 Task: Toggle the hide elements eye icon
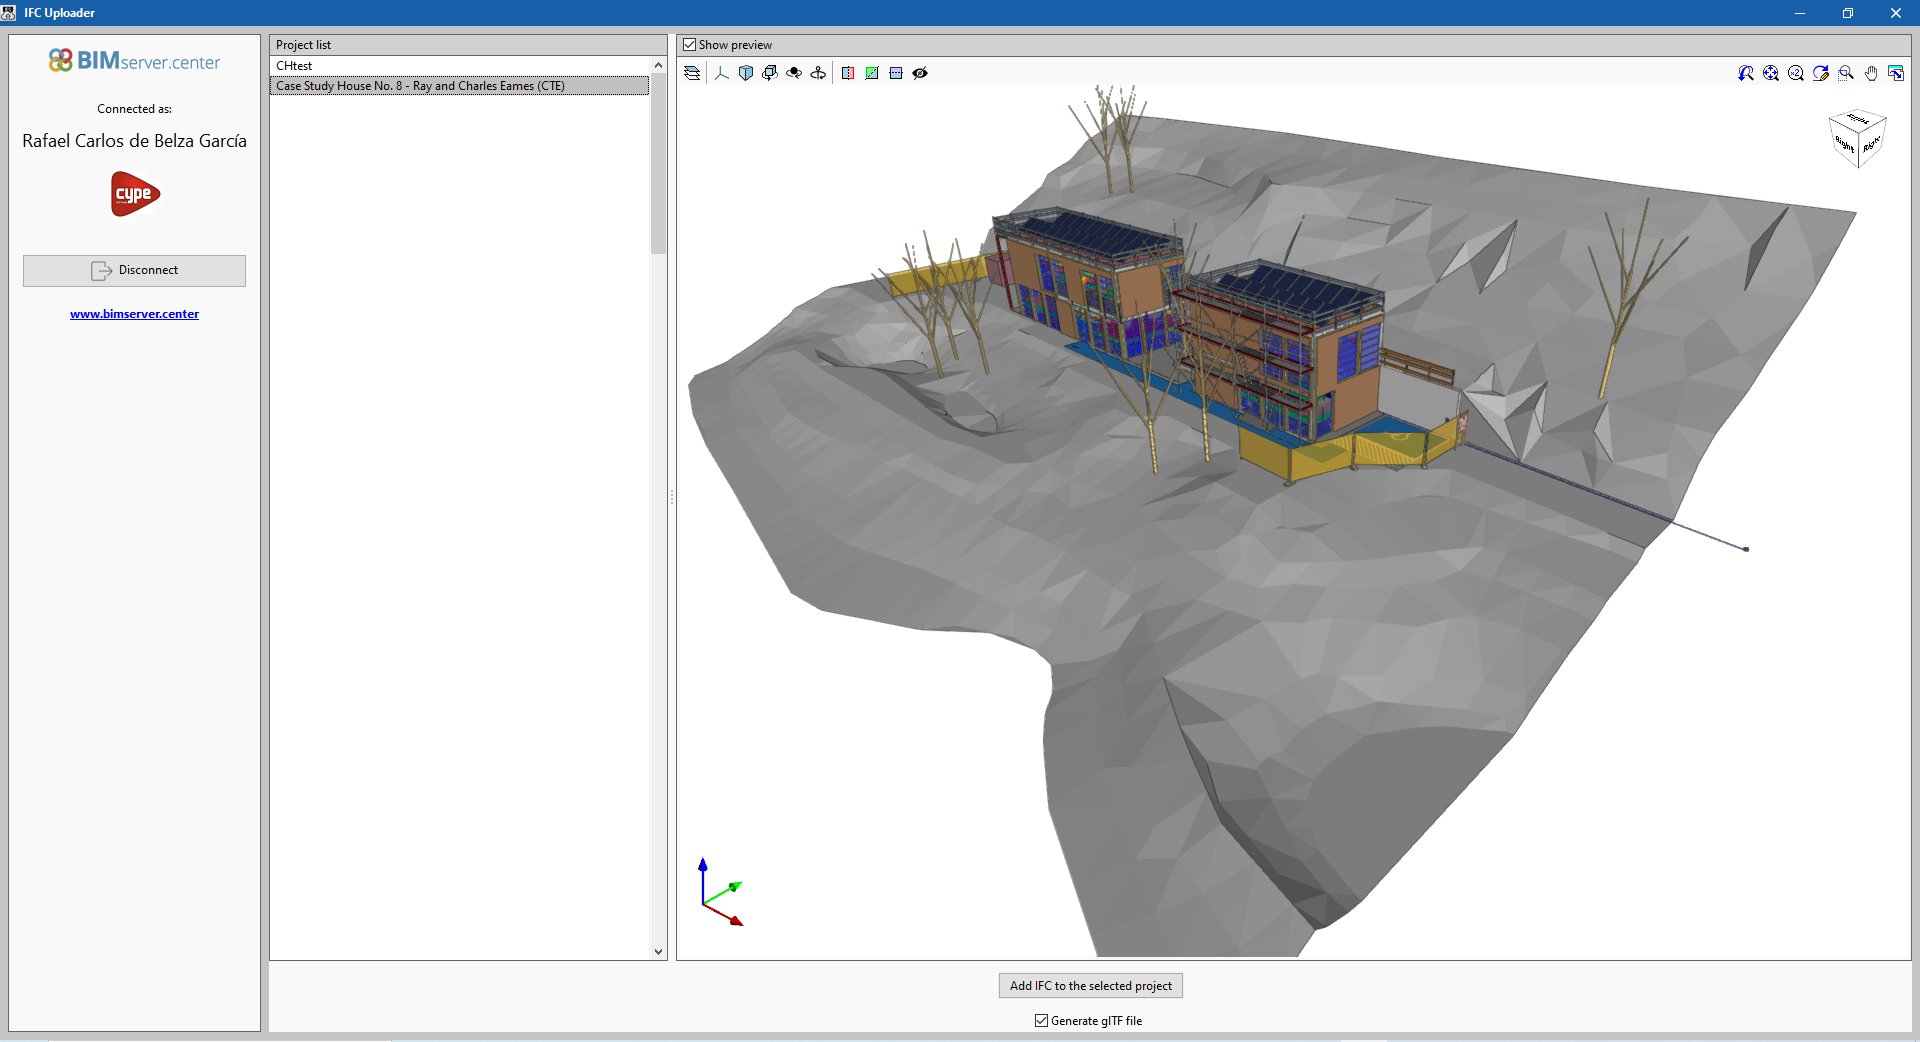click(x=920, y=72)
